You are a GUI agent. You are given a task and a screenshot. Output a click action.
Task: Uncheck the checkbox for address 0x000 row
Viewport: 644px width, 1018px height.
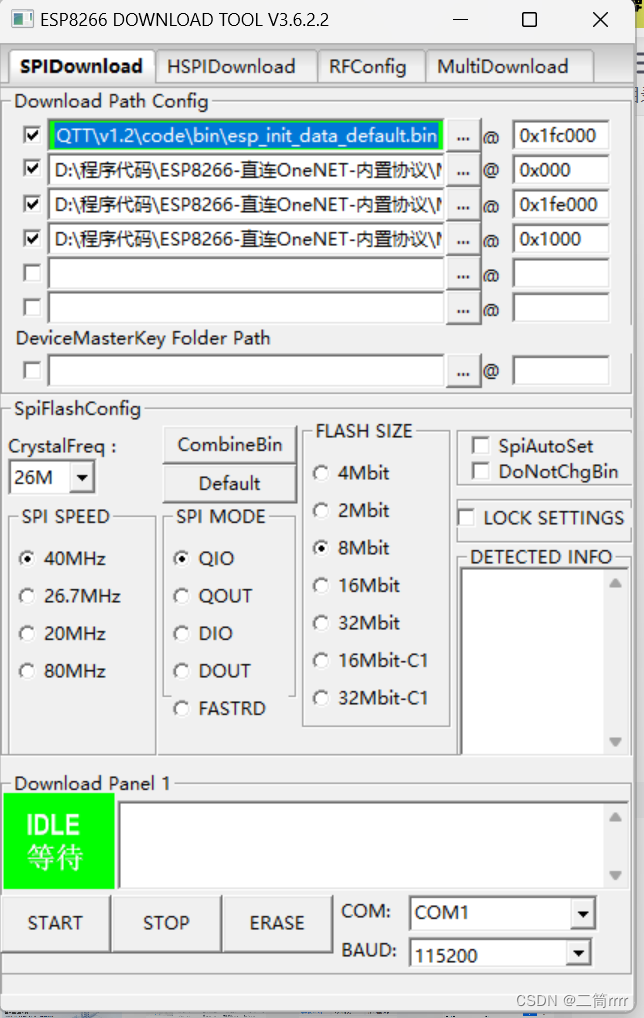pos(32,169)
